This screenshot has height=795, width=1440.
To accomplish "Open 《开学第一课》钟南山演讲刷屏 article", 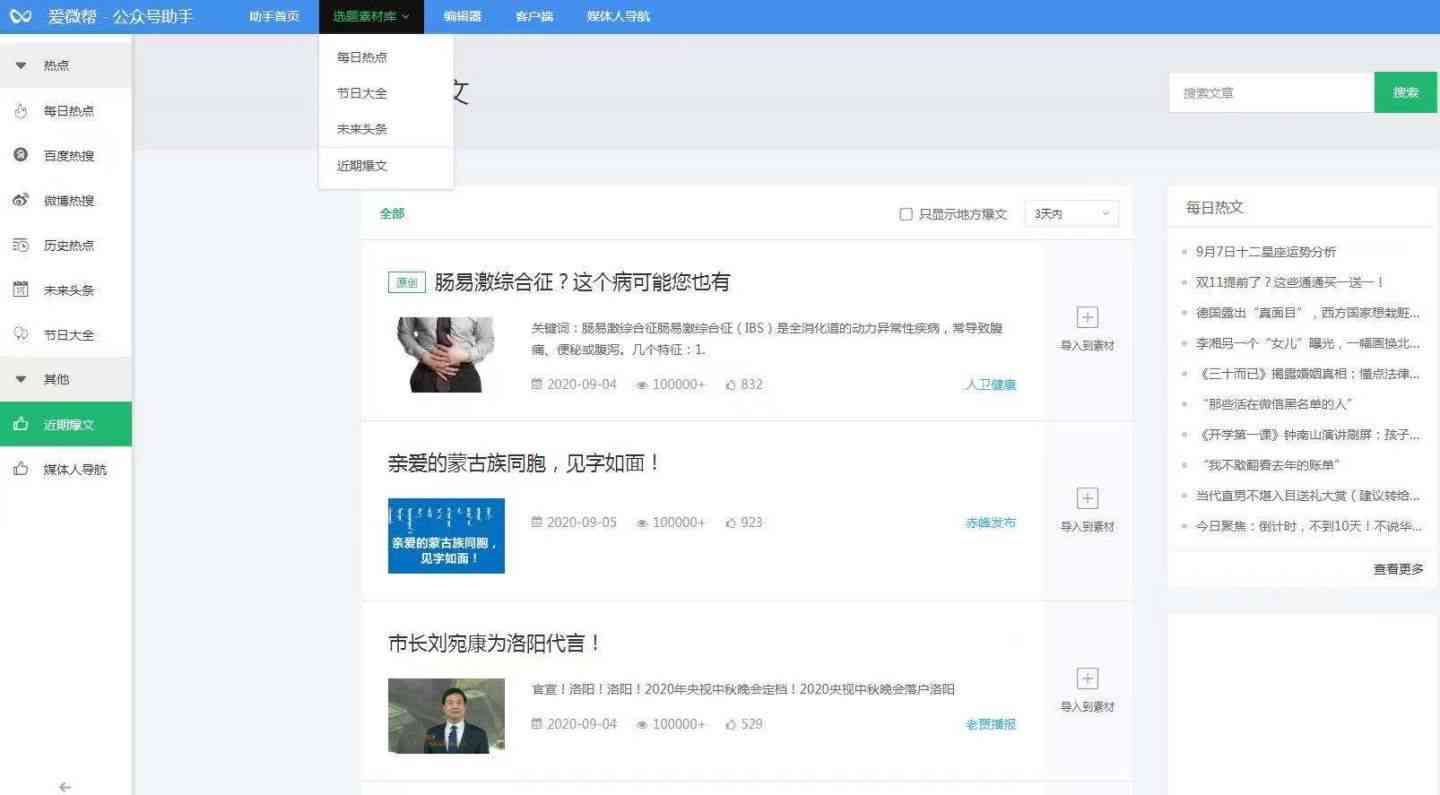I will pyautogui.click(x=1308, y=435).
